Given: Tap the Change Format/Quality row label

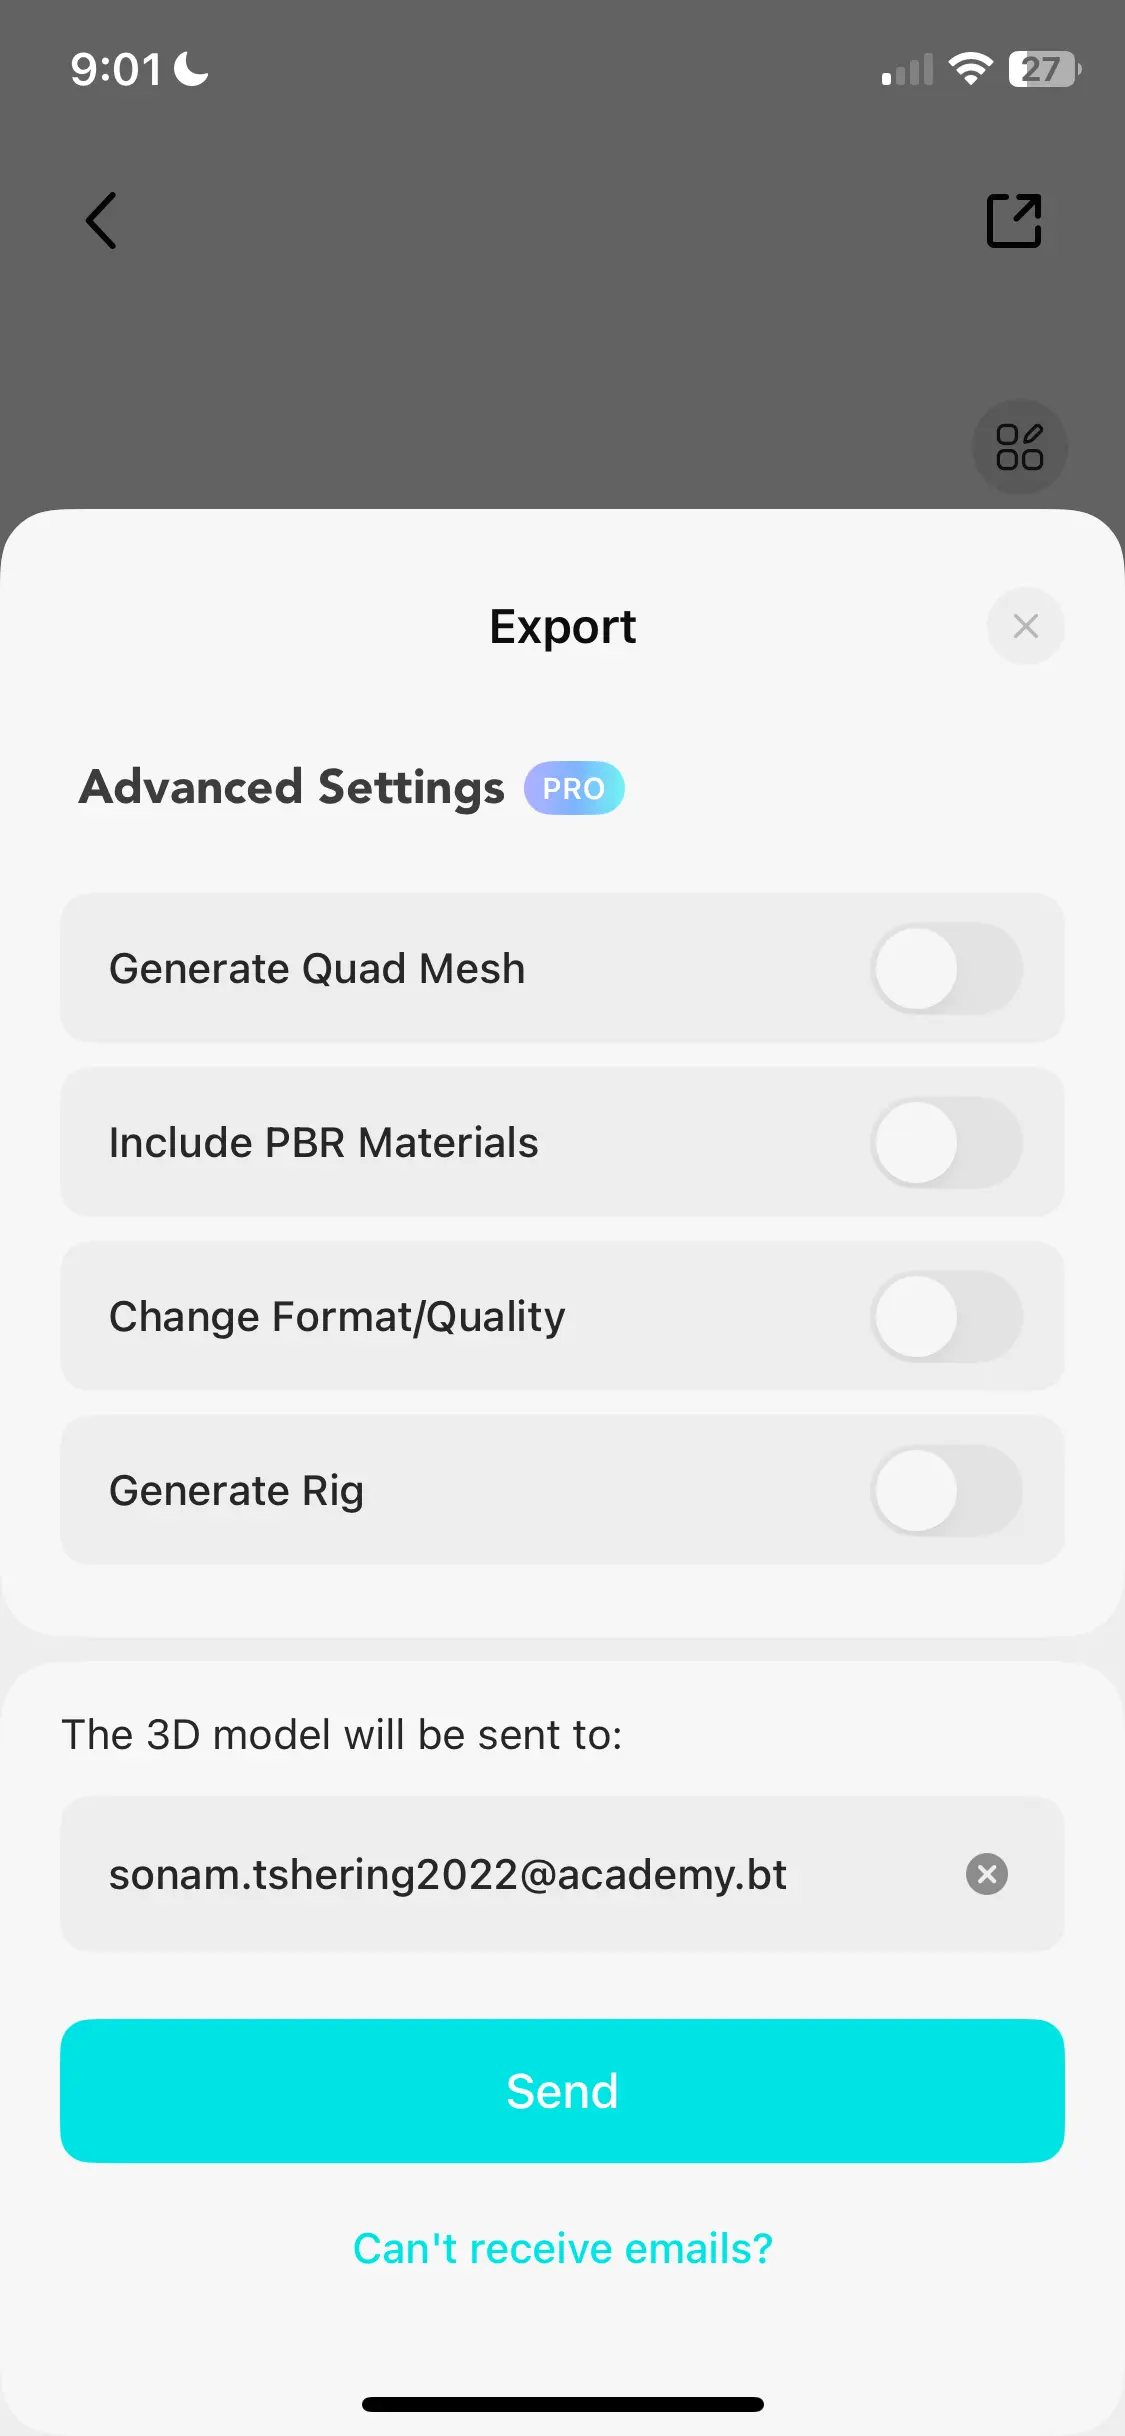Looking at the screenshot, I should (x=337, y=1316).
